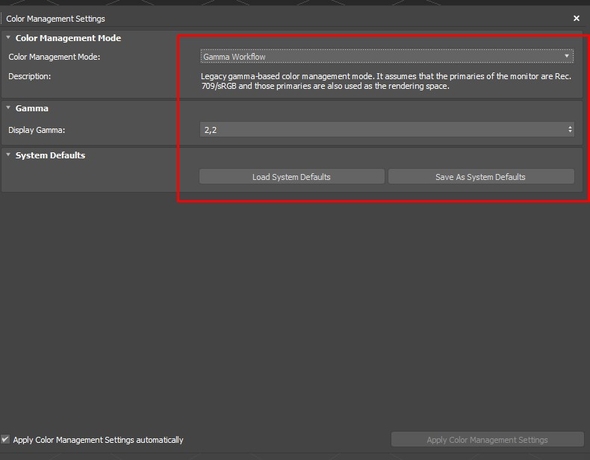Click Load System Defaults

pos(292,177)
